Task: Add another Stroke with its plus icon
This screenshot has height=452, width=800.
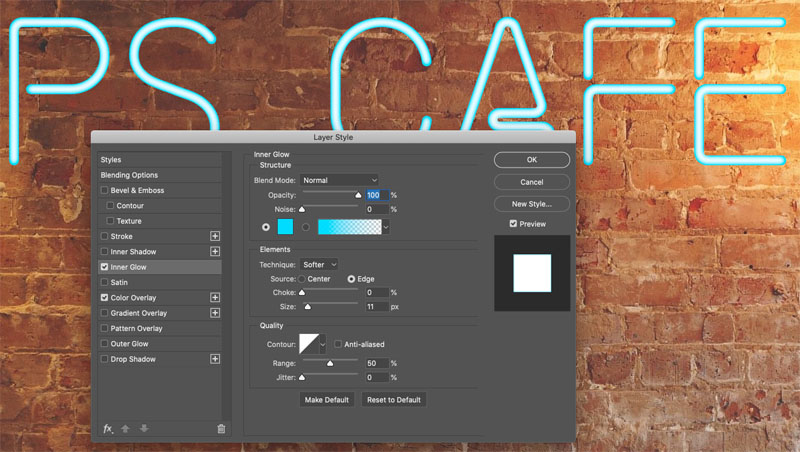Action: point(215,236)
